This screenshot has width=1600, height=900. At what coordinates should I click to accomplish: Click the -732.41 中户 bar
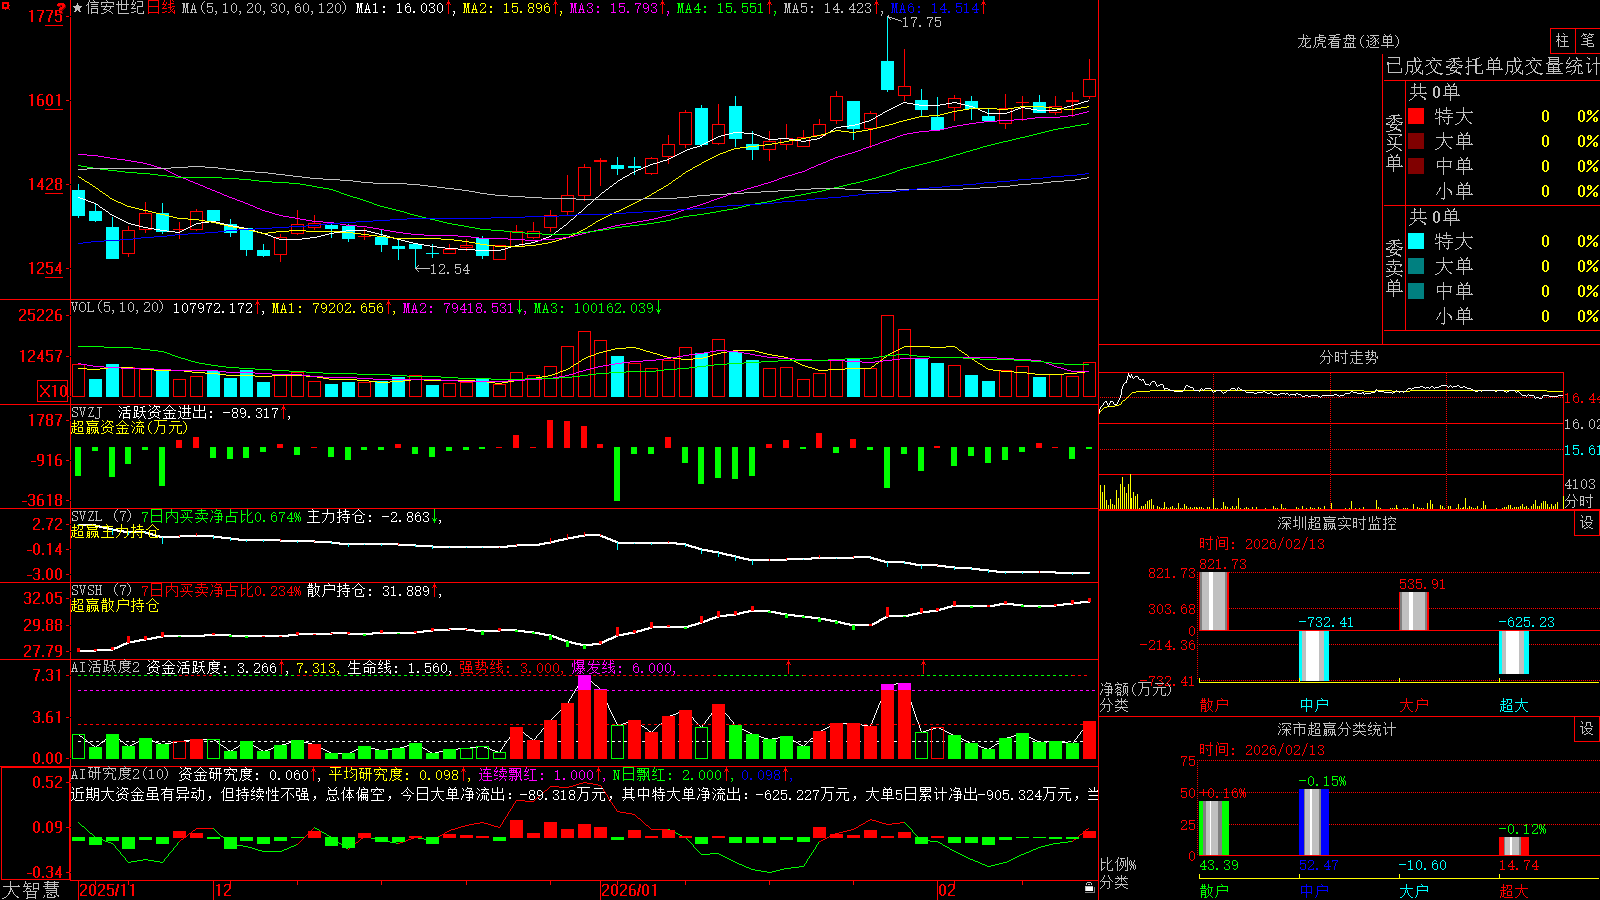pyautogui.click(x=1314, y=656)
